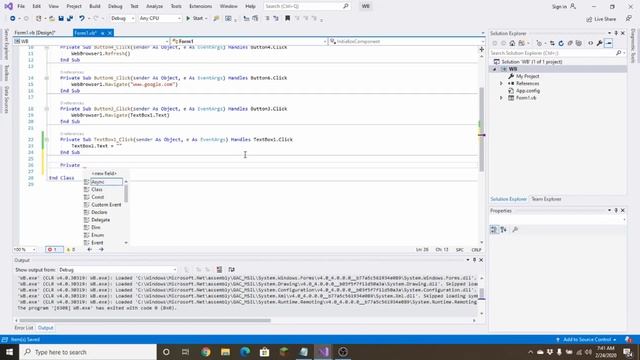Pin the Solution Explorer panel
Viewport: 640px width, 360px height.
tap(616, 33)
